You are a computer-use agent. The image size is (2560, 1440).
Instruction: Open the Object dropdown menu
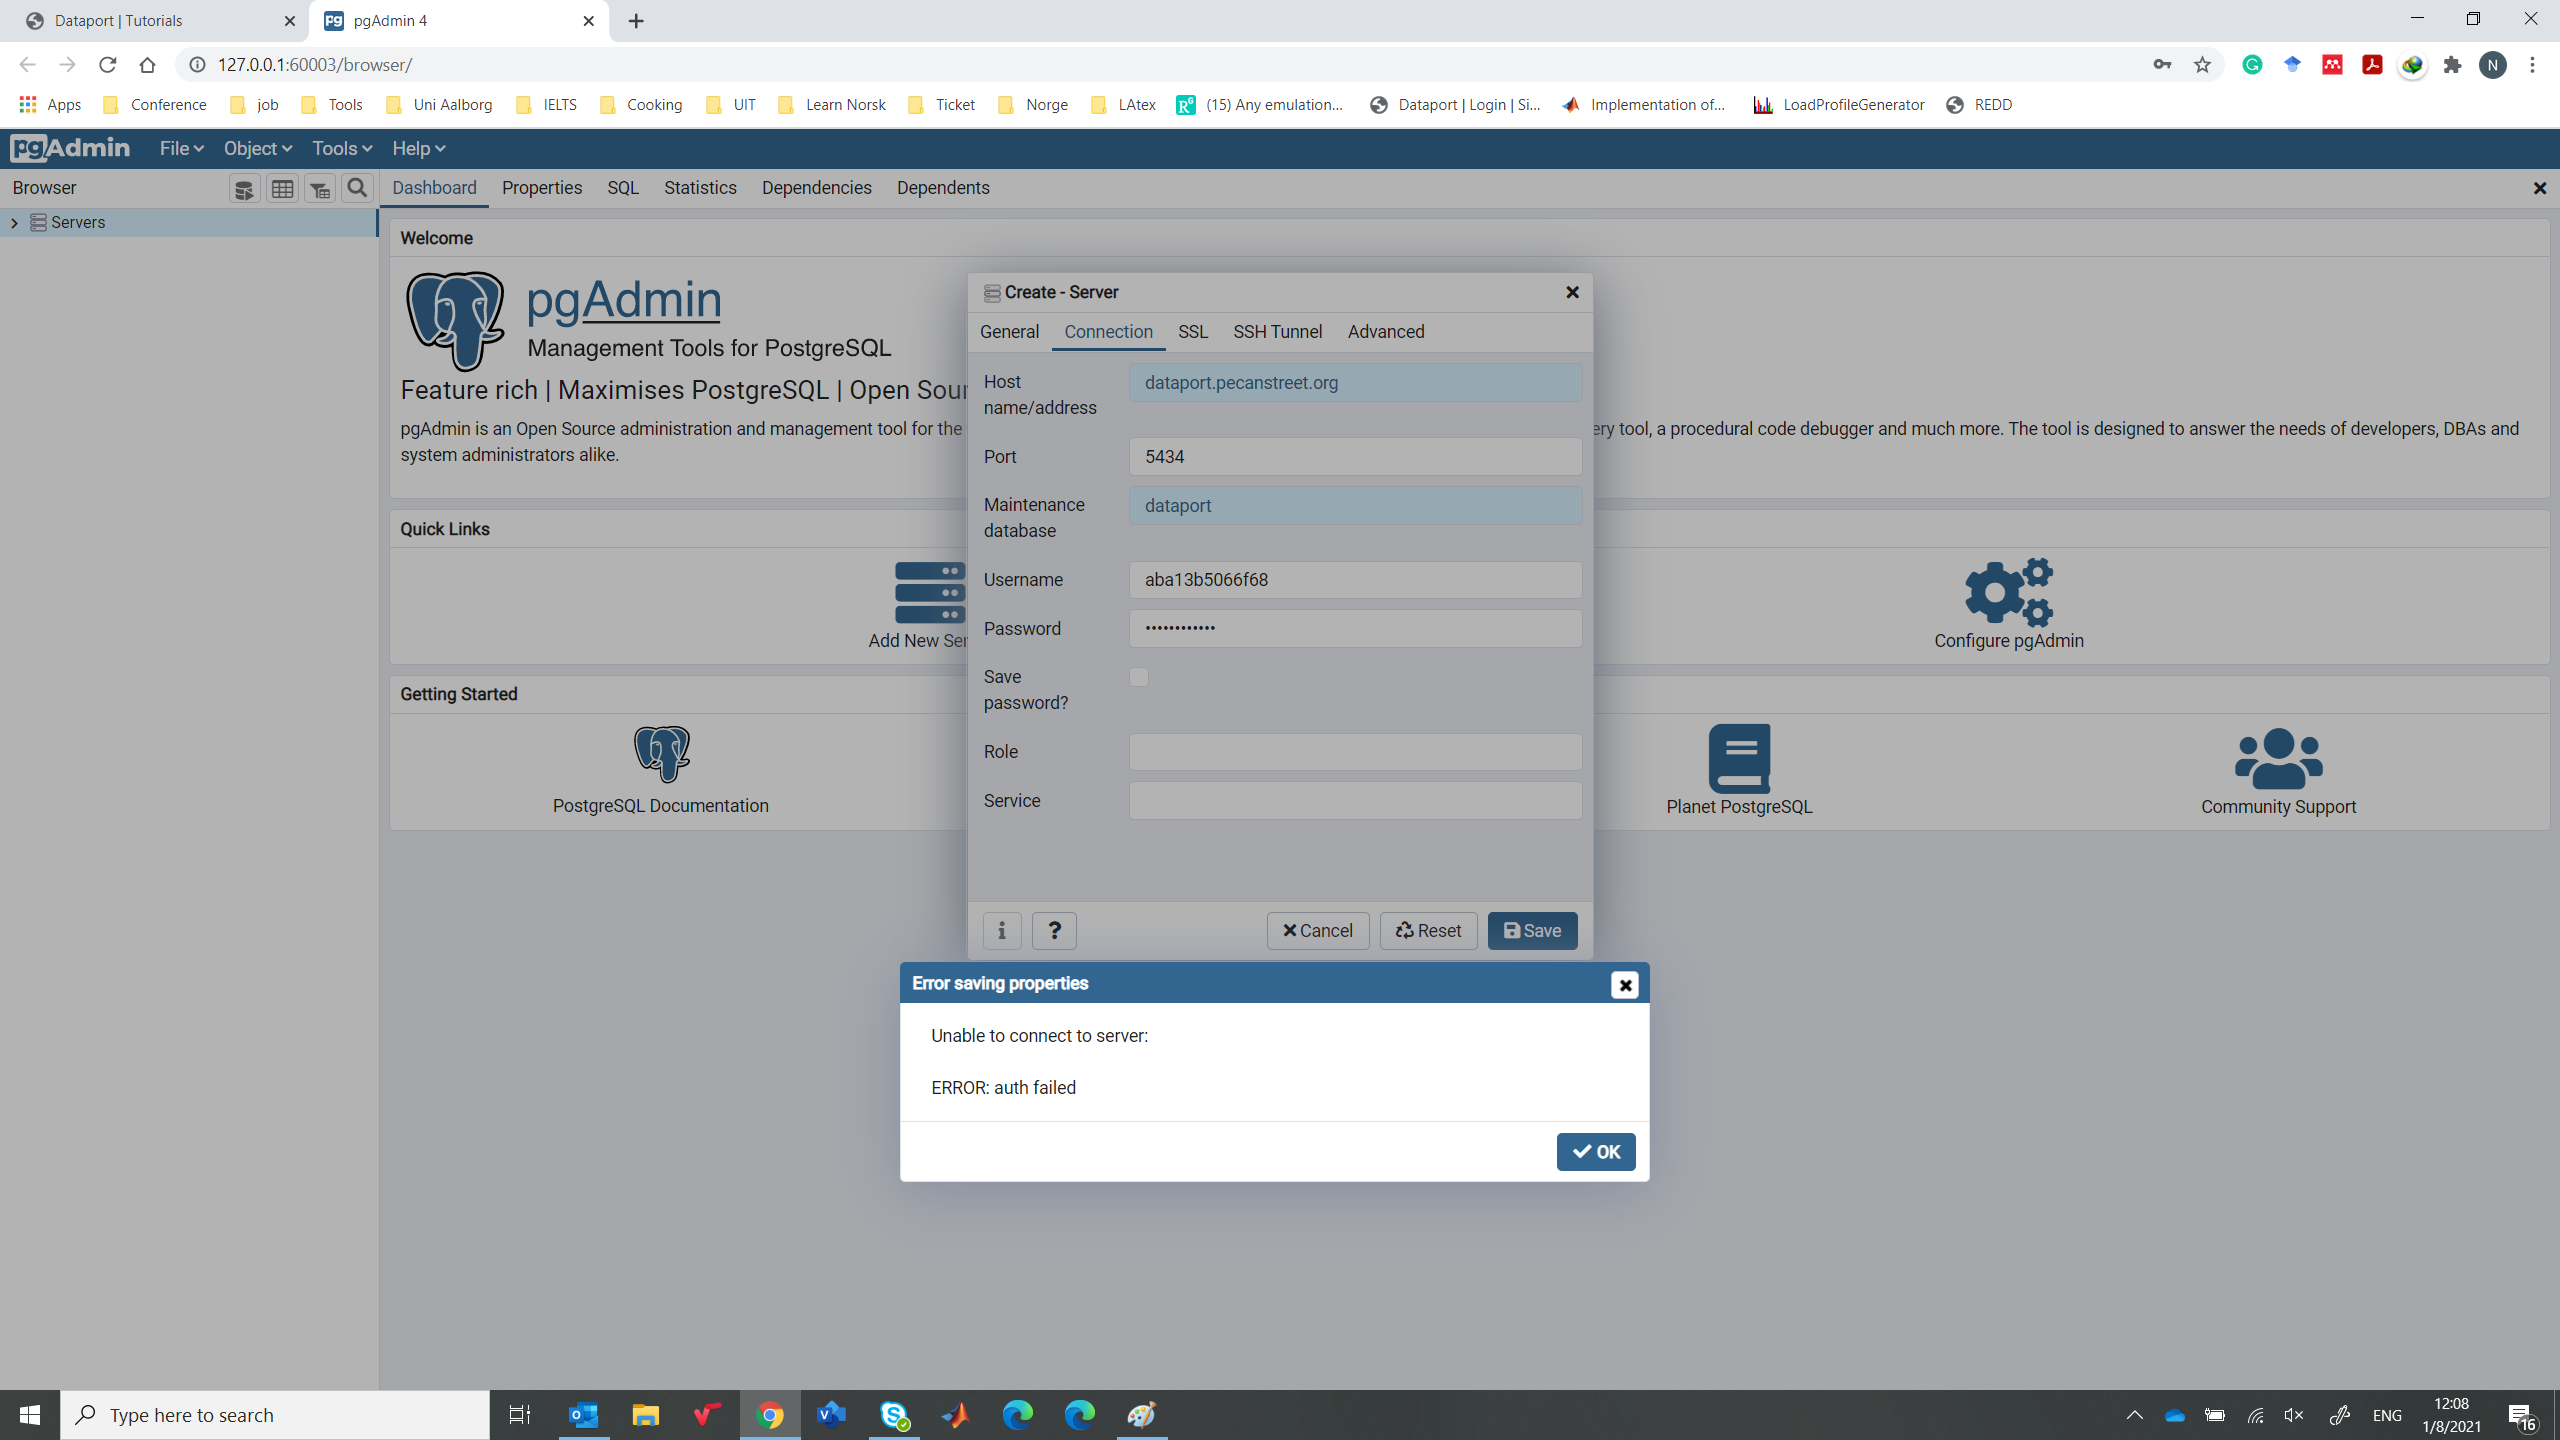[257, 148]
